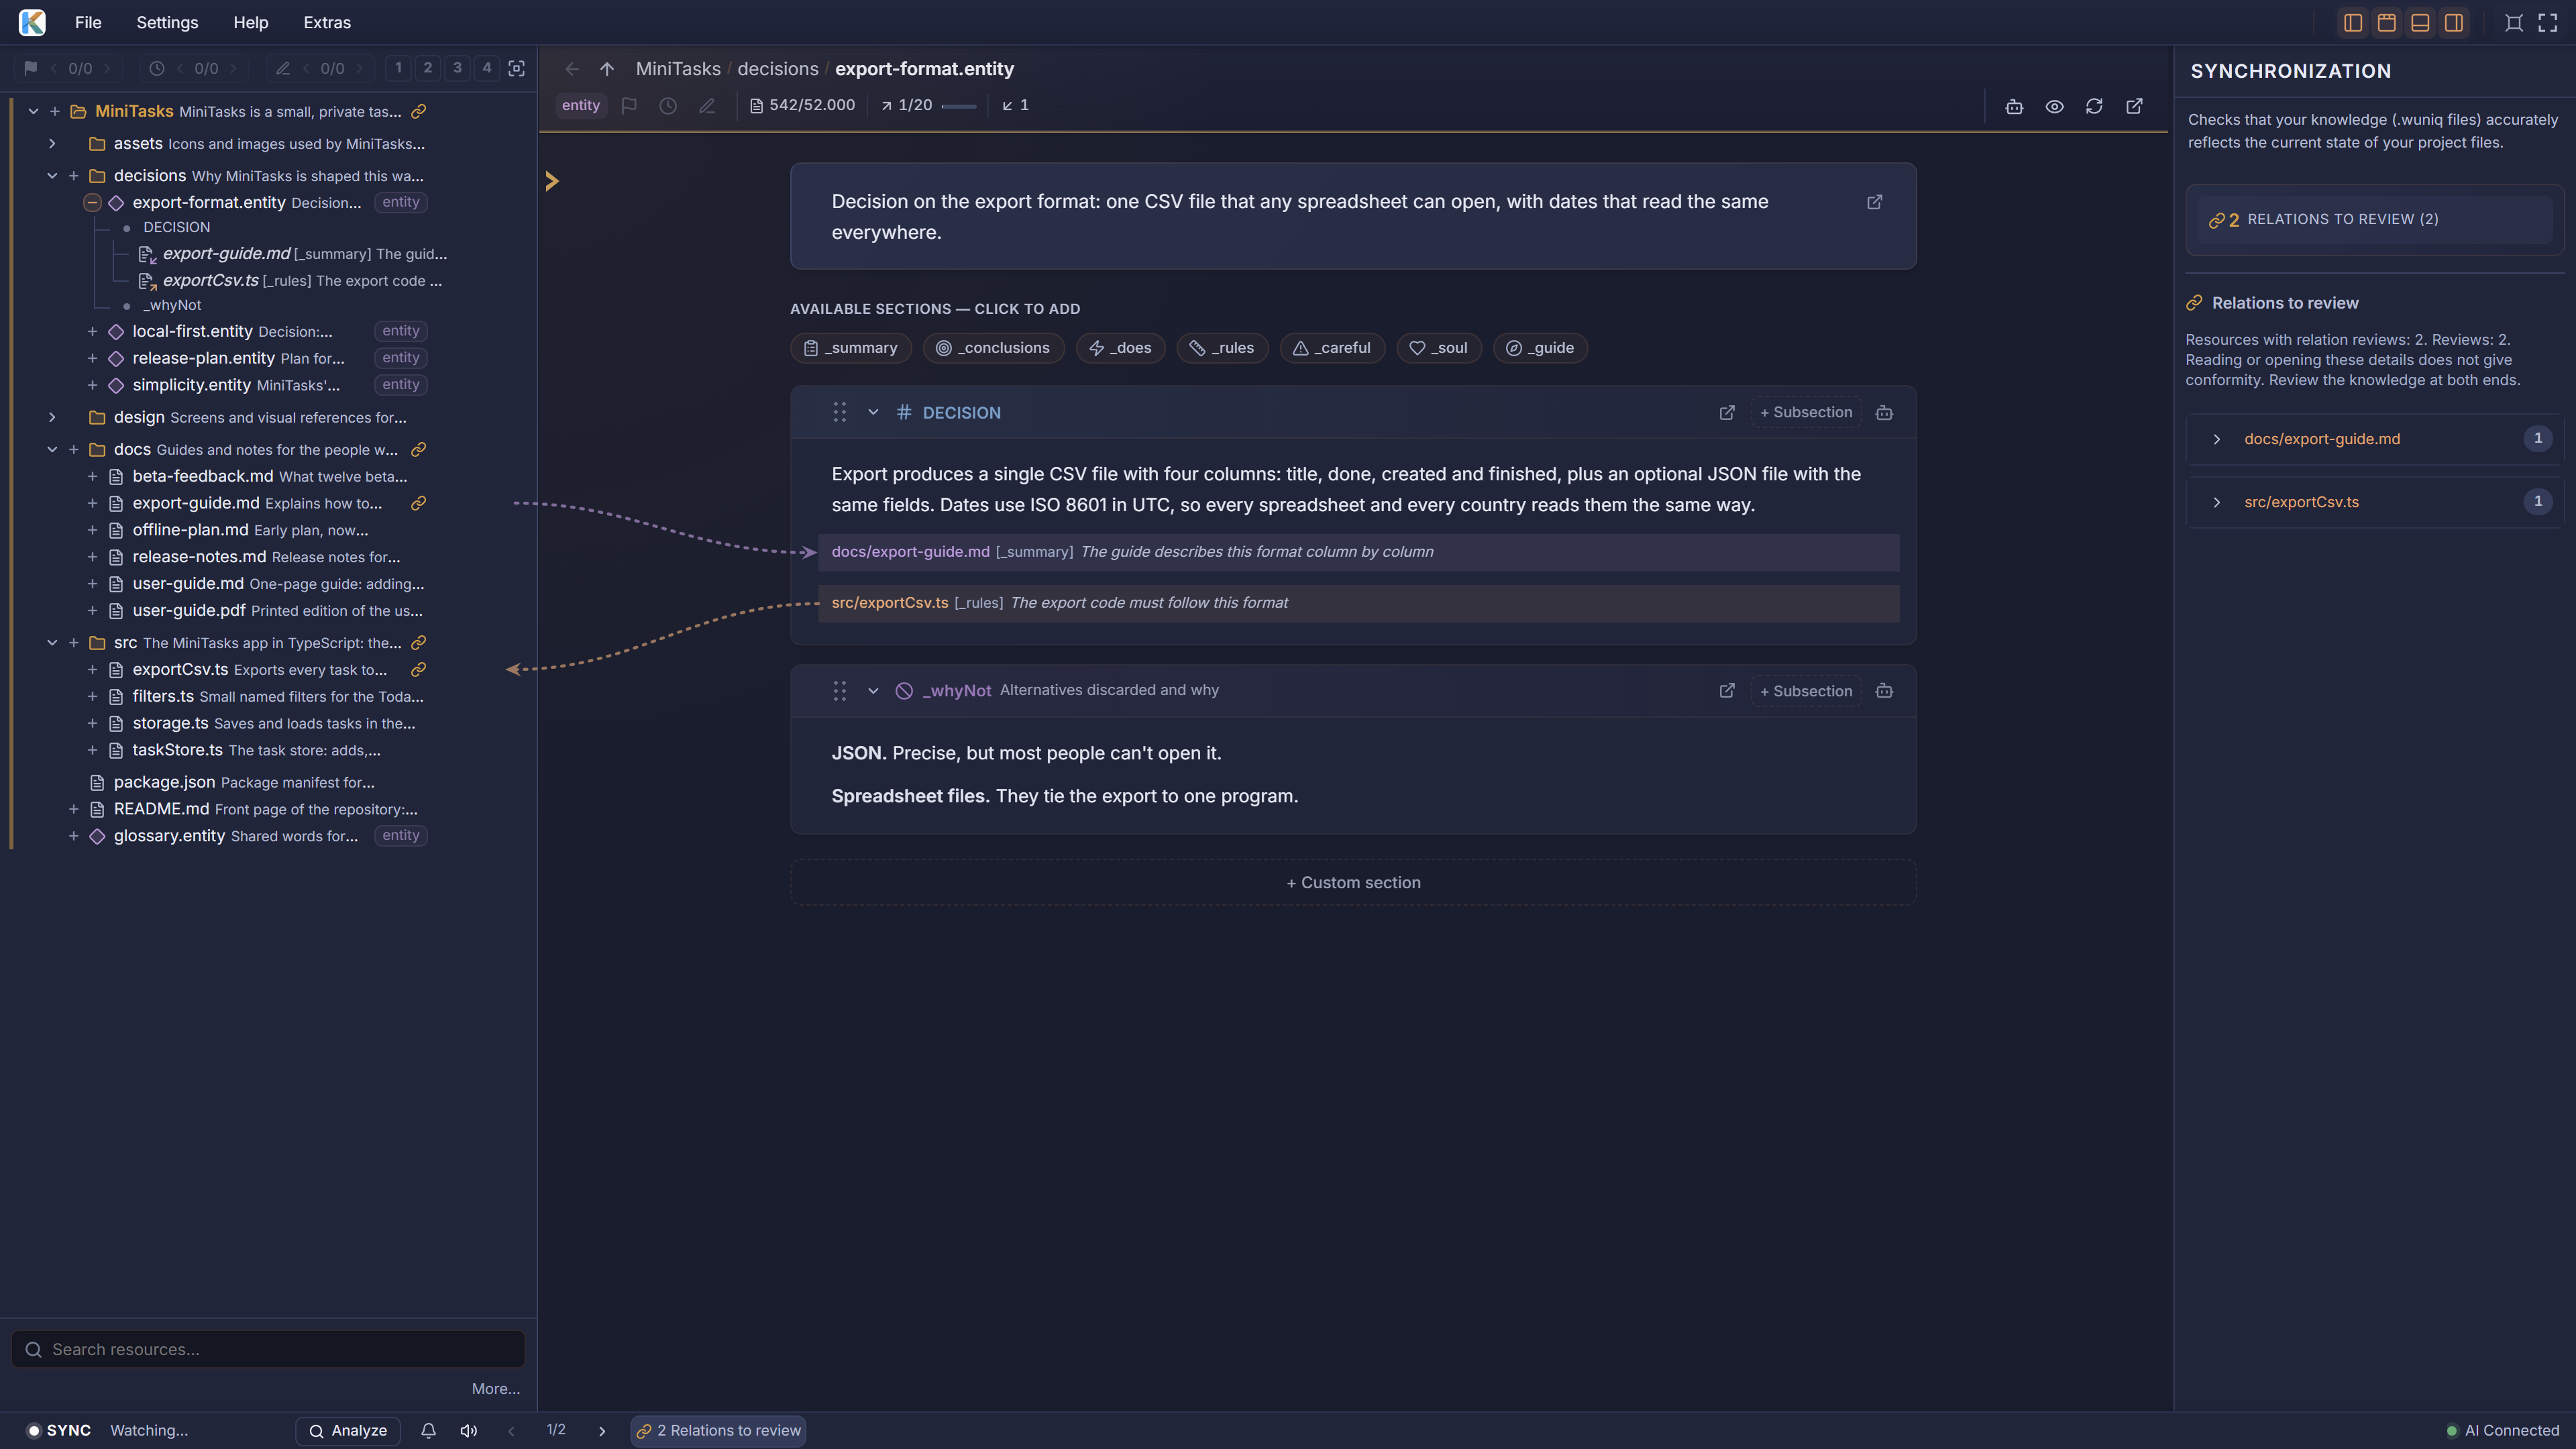Toggle the bottom panel layout button
2576x1449 pixels.
tap(2420, 22)
